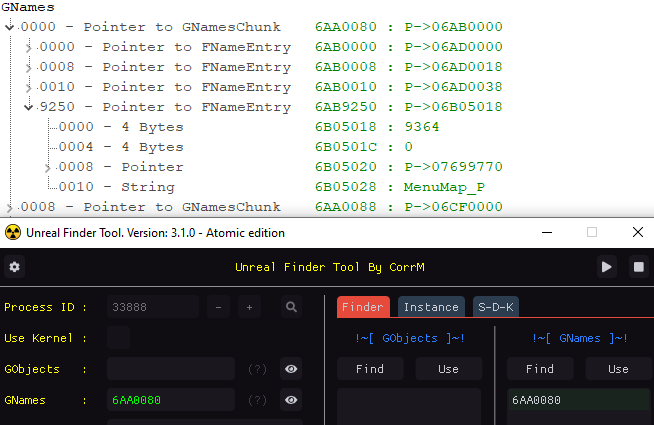Expand the 0008 Pointer to FNameEntry node
The image size is (654, 425).
28,67
